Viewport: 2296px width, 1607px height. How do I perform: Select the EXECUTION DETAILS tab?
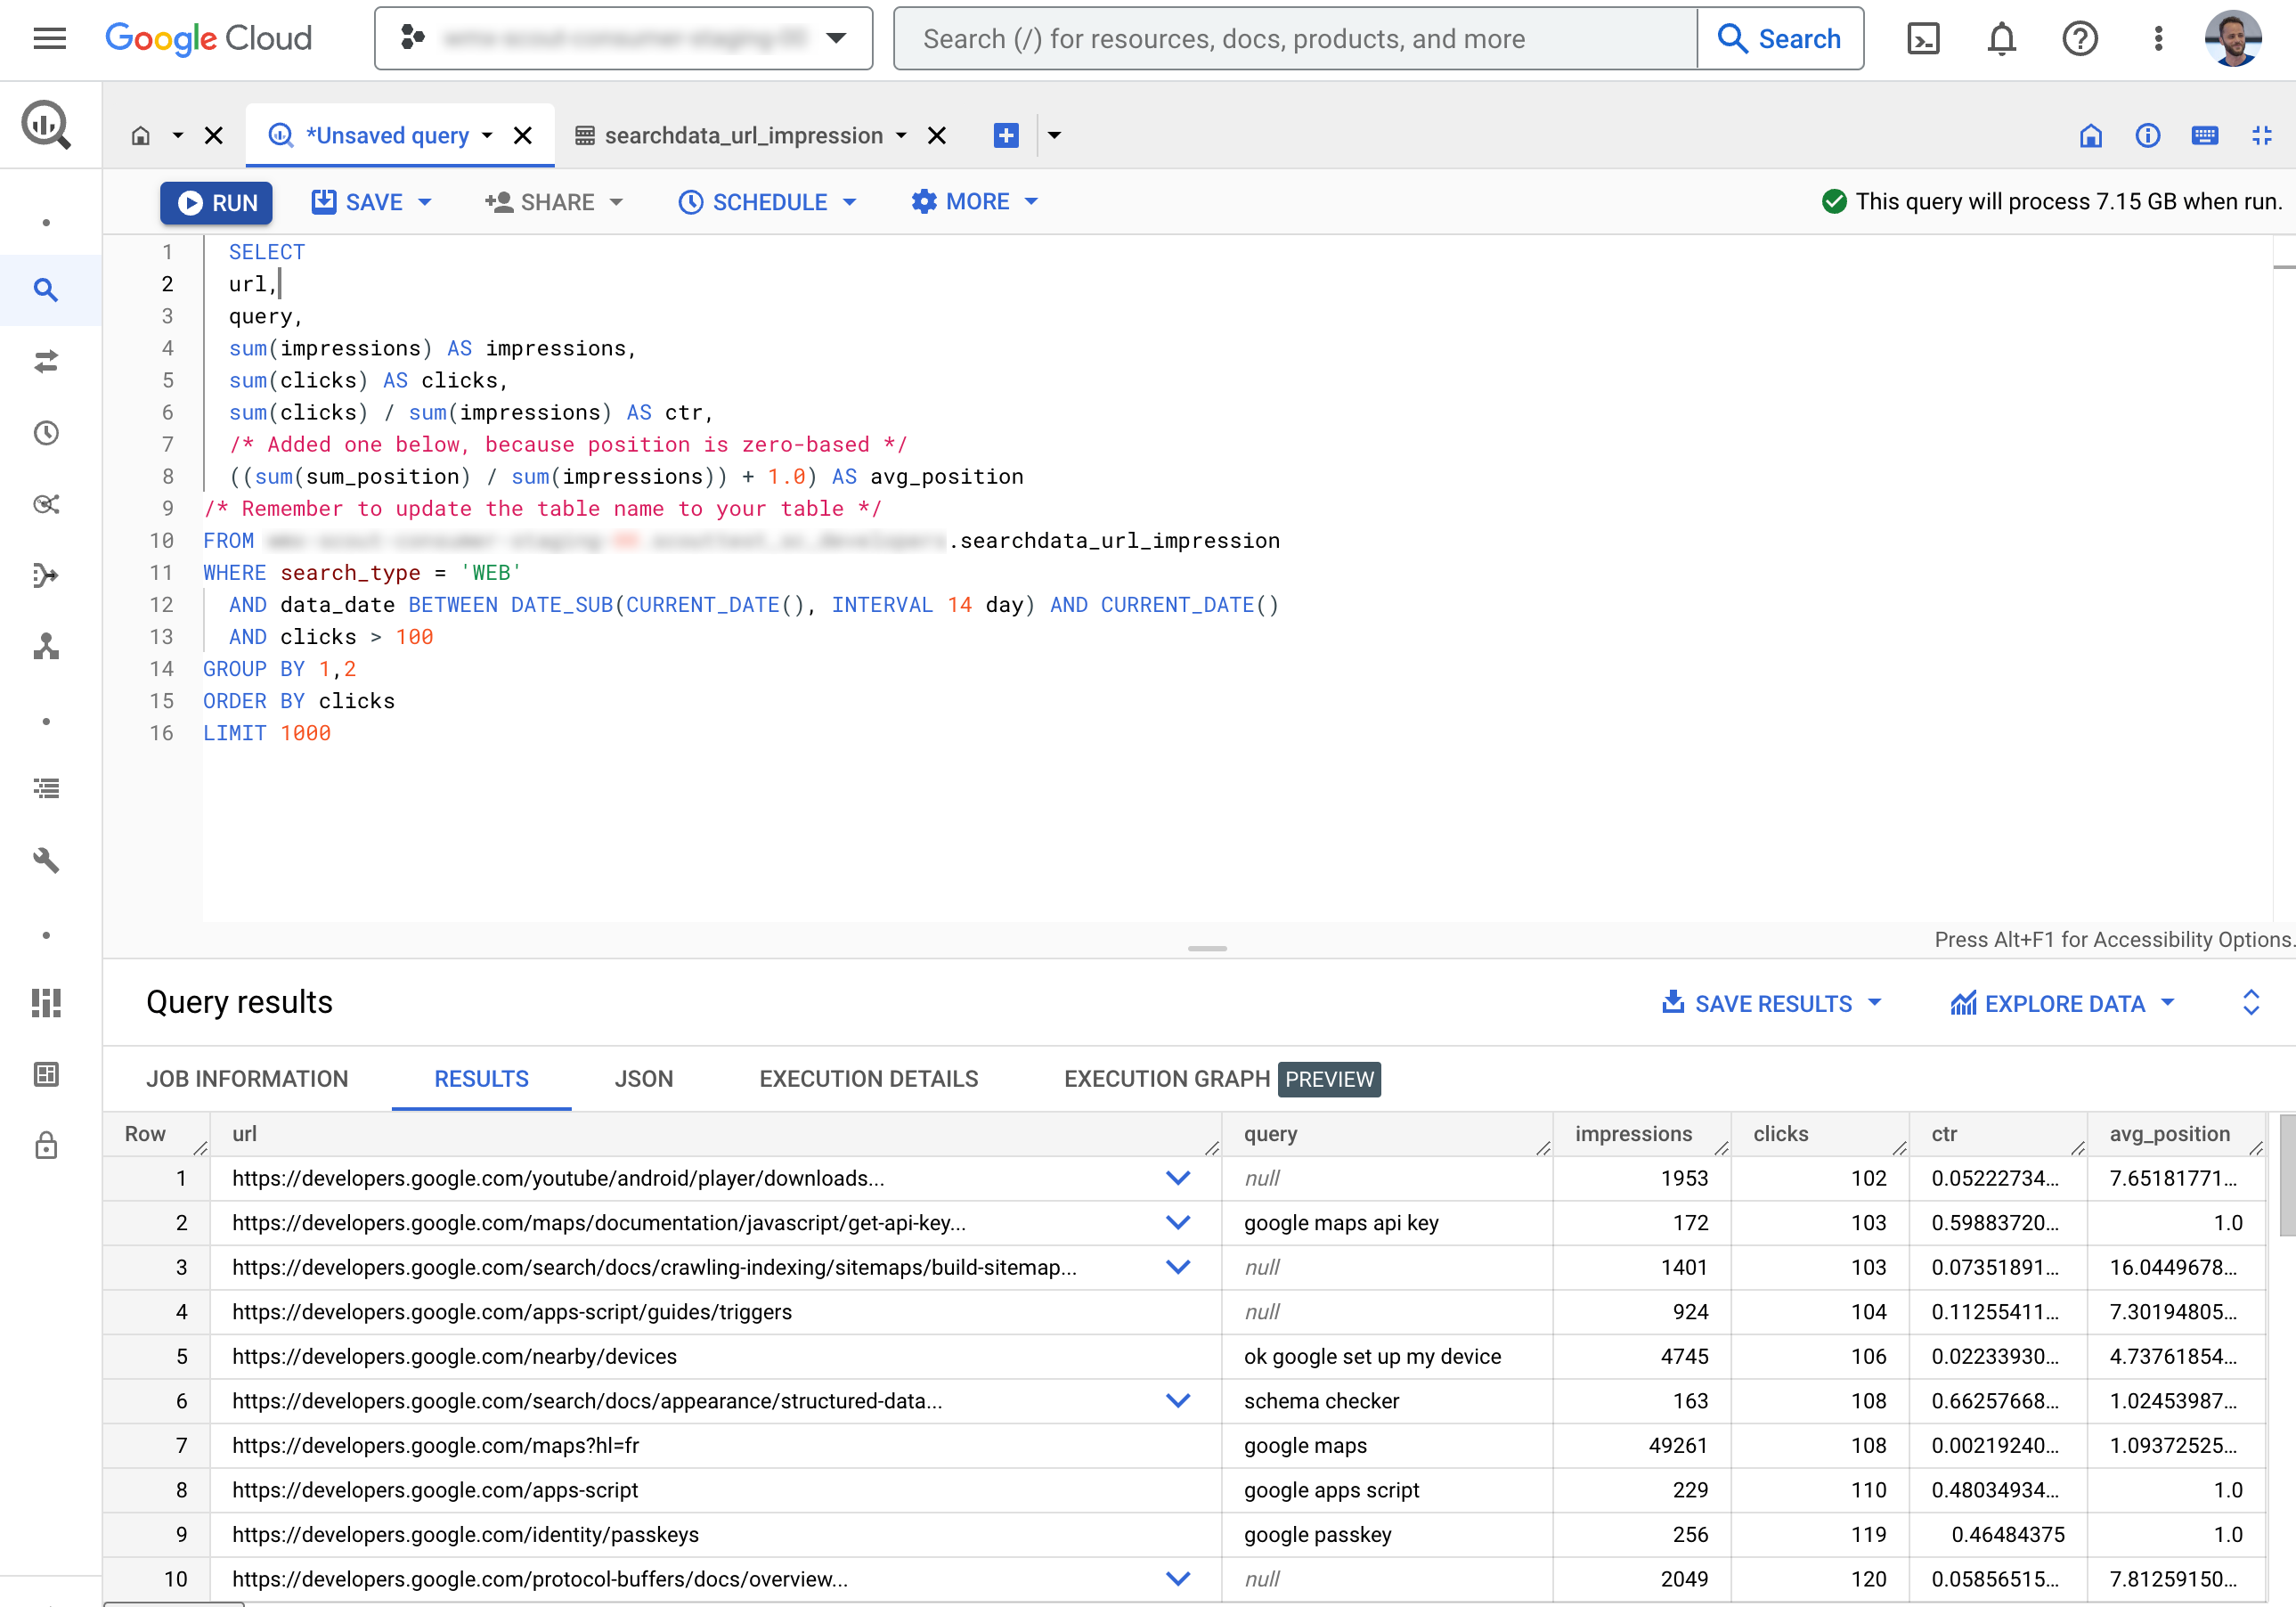click(869, 1079)
